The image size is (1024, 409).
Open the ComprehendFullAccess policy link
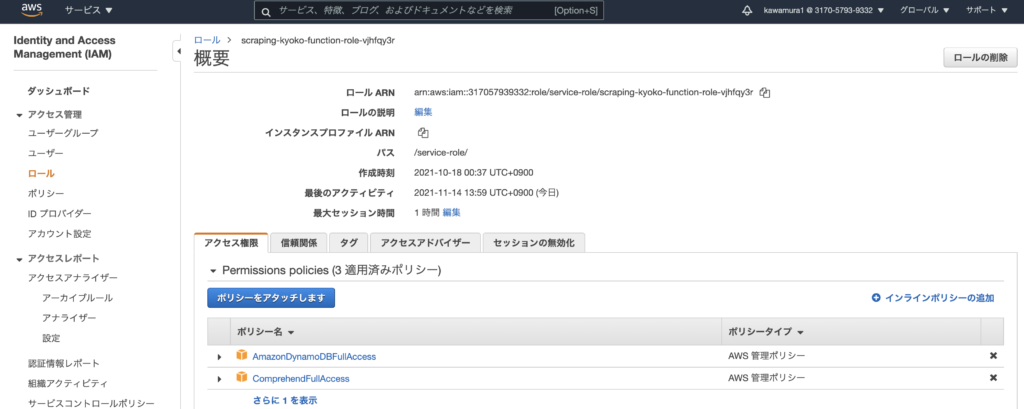[301, 378]
